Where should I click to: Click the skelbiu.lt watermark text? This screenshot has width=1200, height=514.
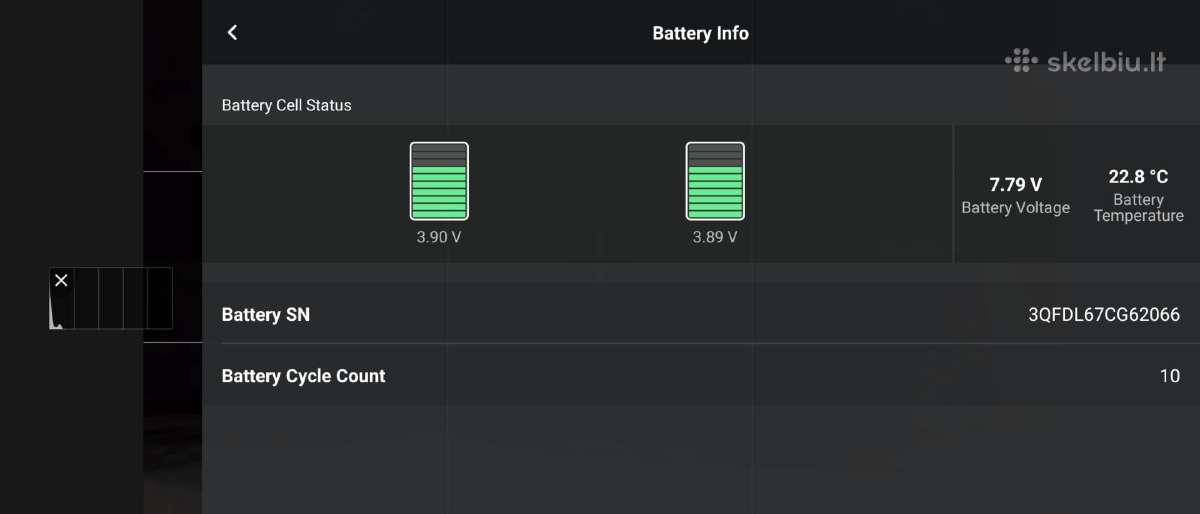click(1106, 62)
